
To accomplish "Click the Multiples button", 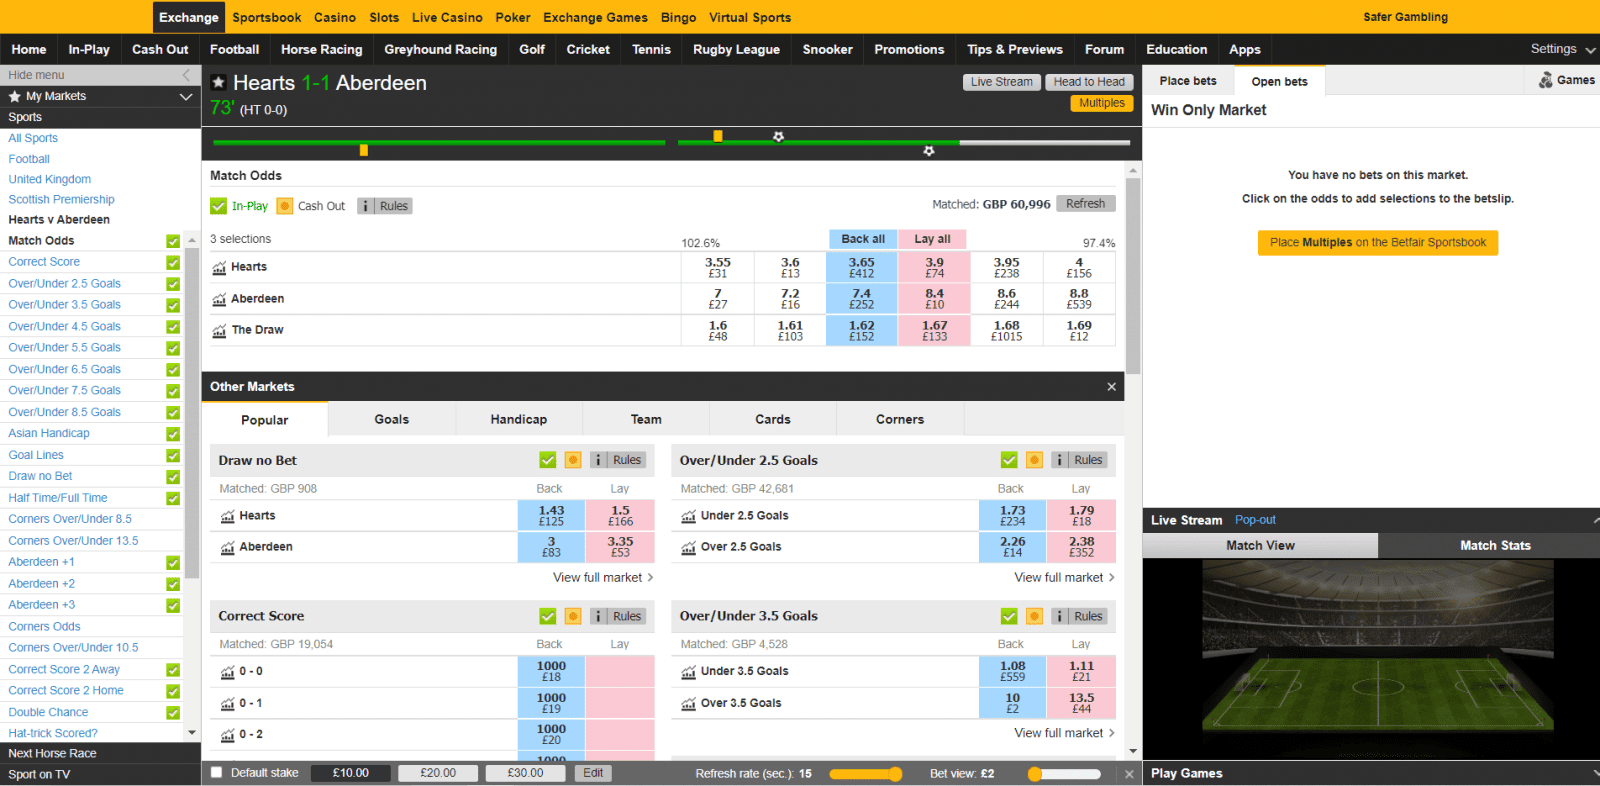I will [x=1102, y=103].
